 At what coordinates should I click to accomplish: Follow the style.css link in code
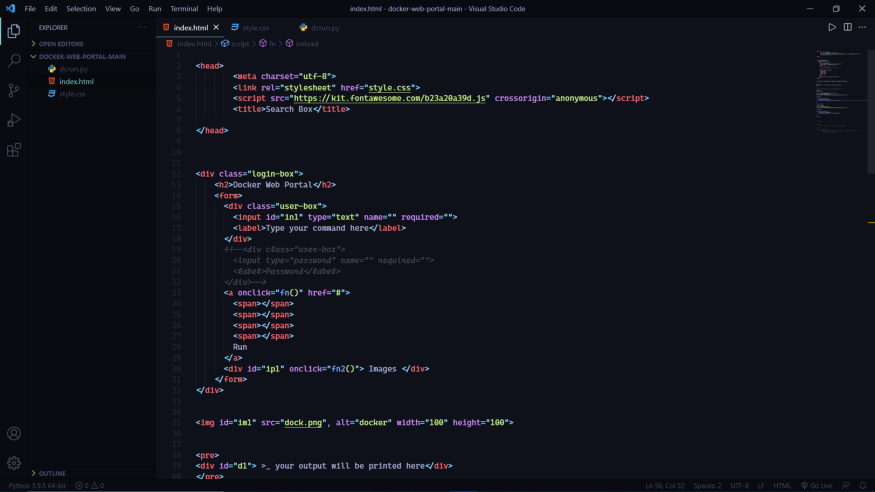coord(390,88)
